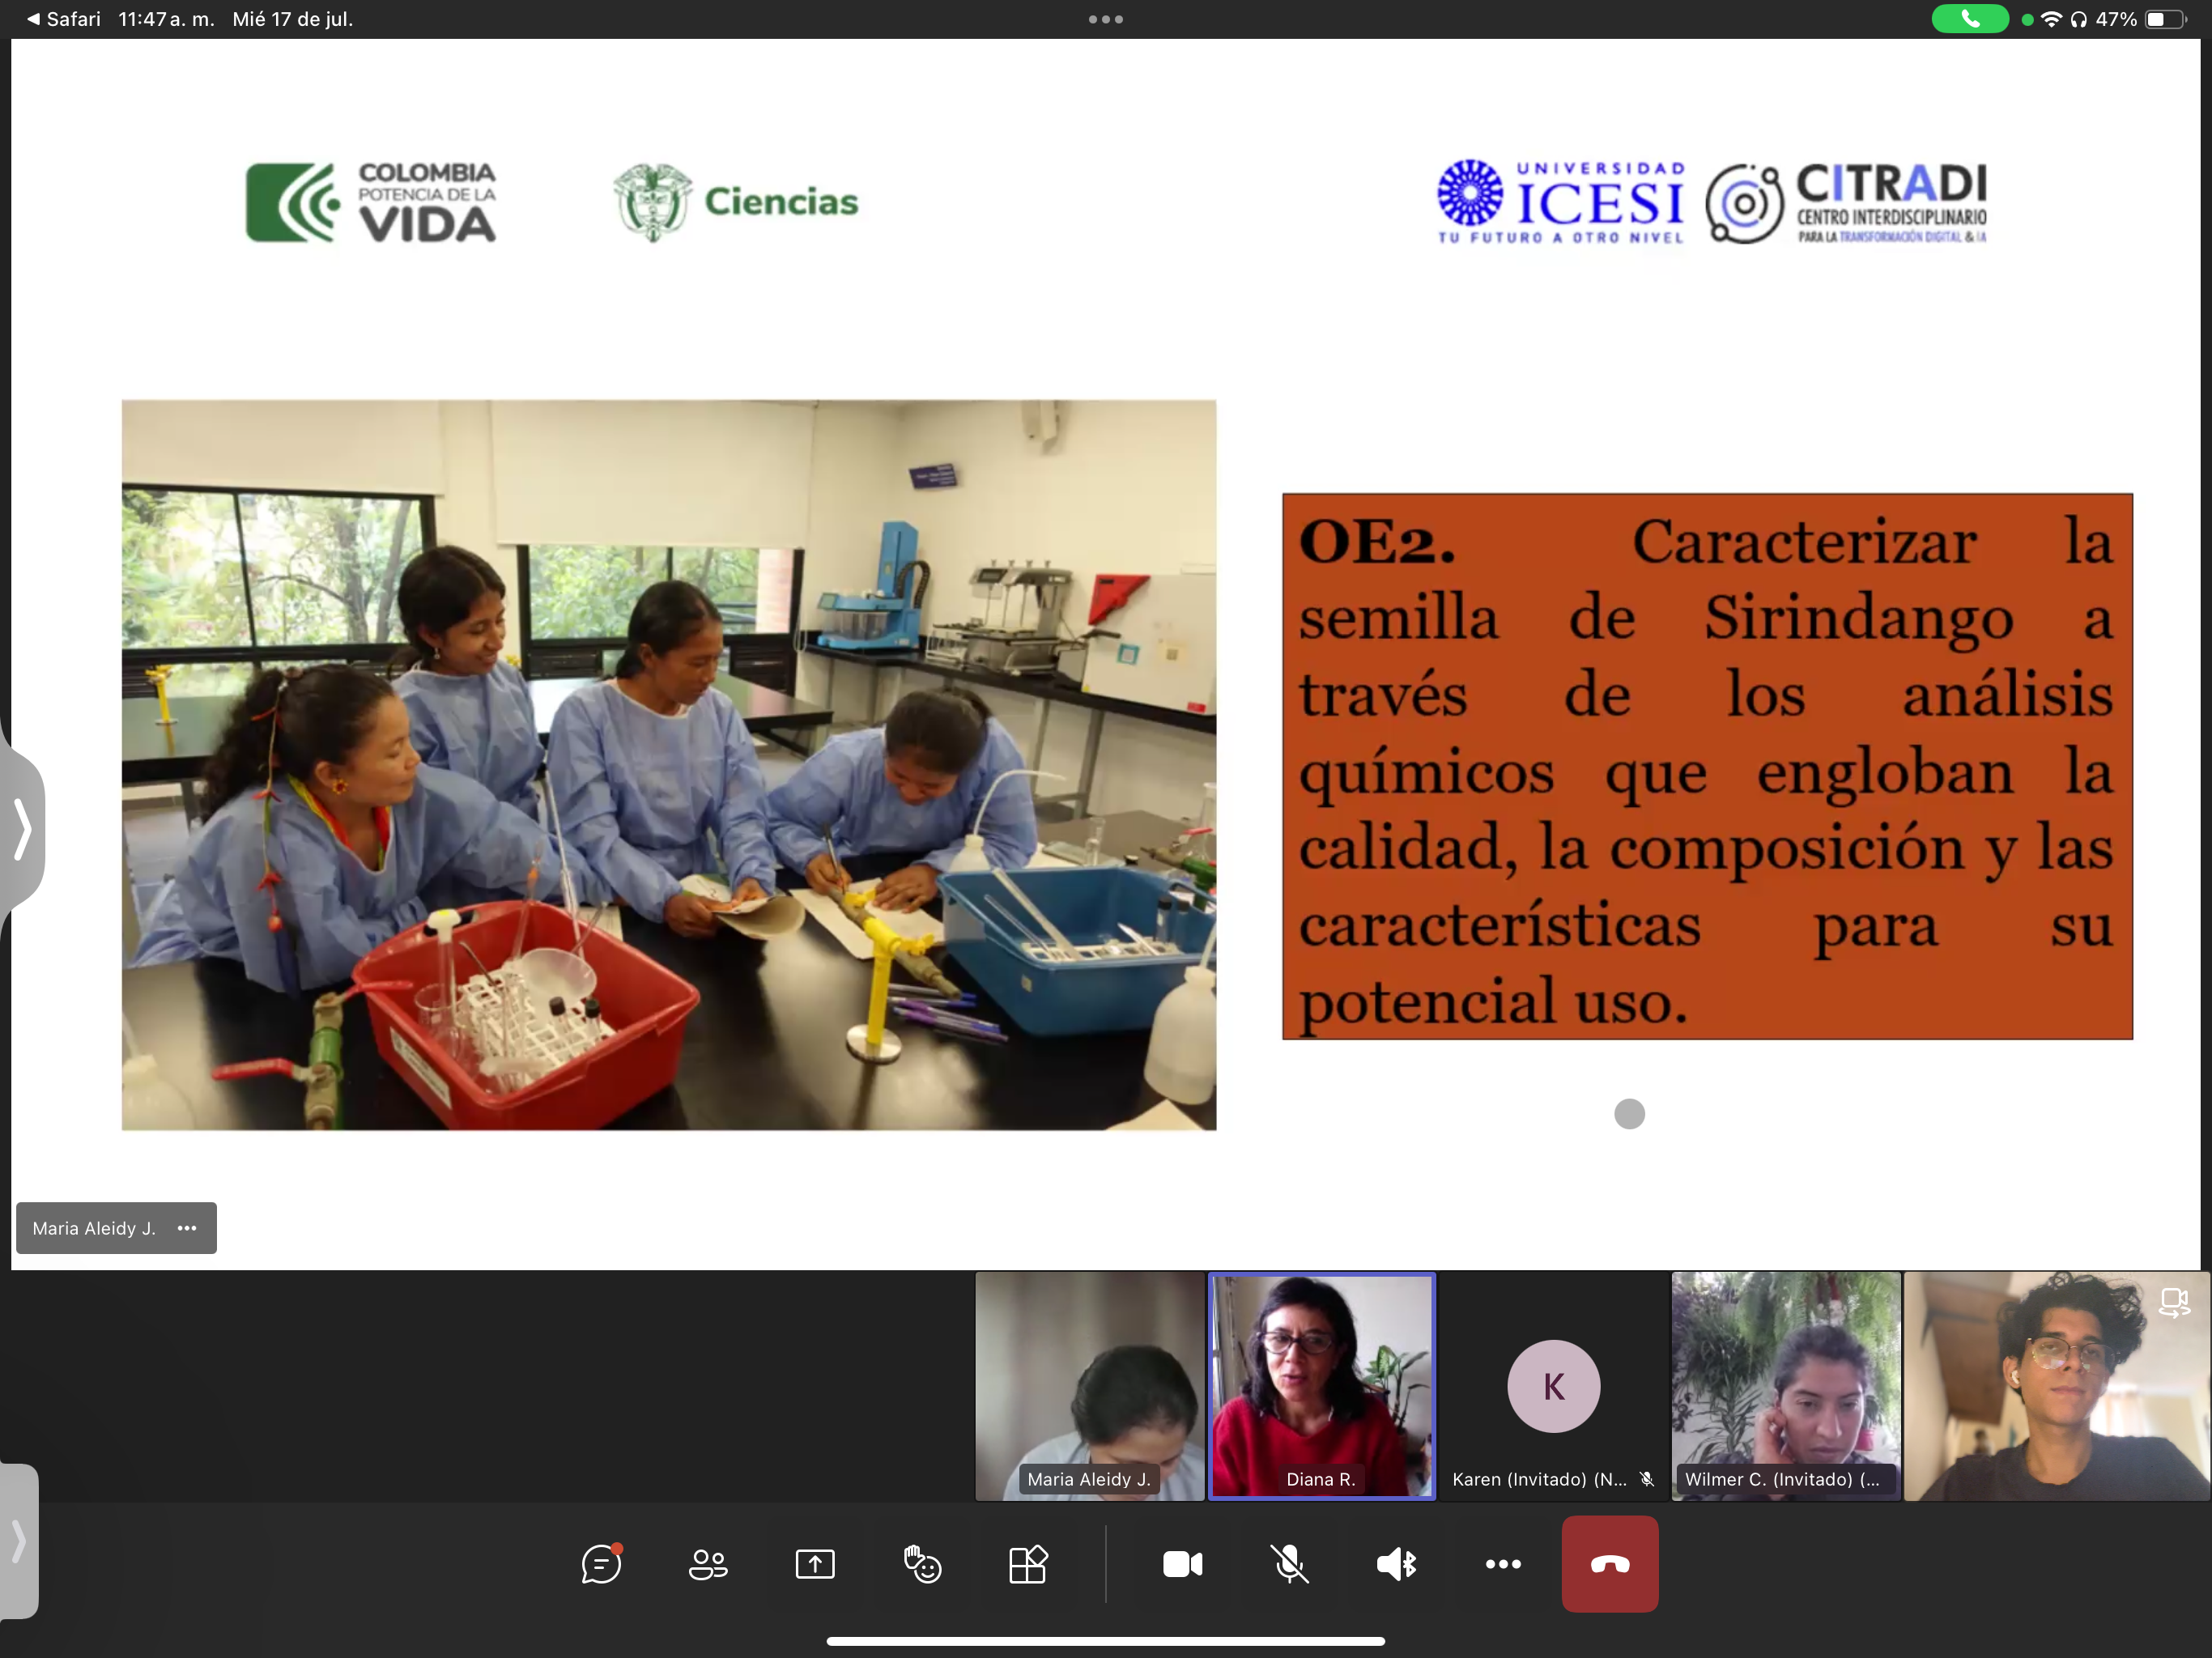Expand the lower left collapsed panel arrow
Image resolution: width=2212 pixels, height=1658 pixels.
coord(18,1540)
